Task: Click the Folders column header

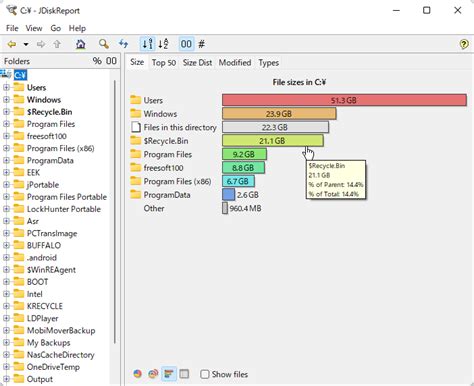Action: 17,61
